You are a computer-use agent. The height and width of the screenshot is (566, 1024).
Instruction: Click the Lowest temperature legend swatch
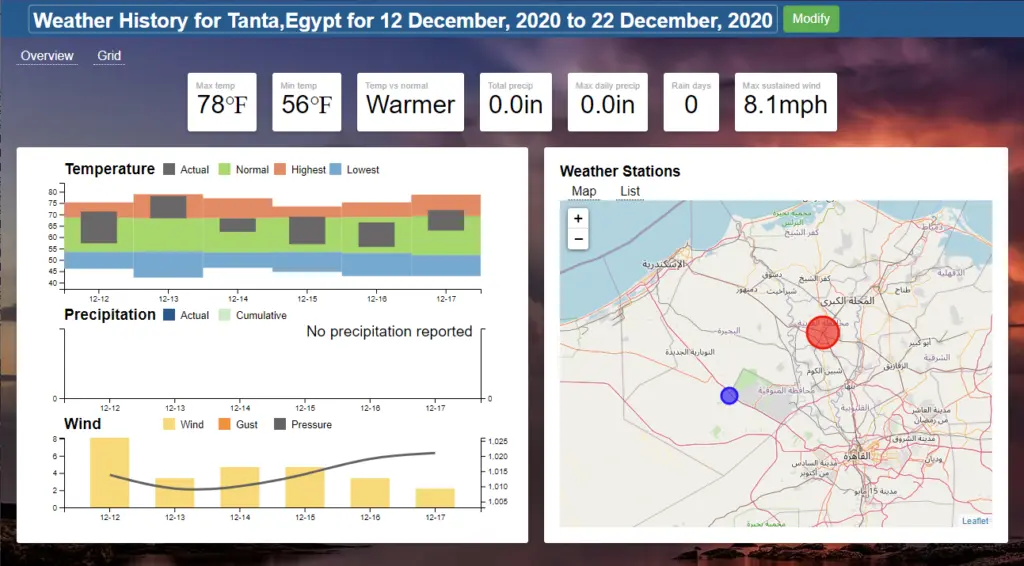(x=336, y=170)
